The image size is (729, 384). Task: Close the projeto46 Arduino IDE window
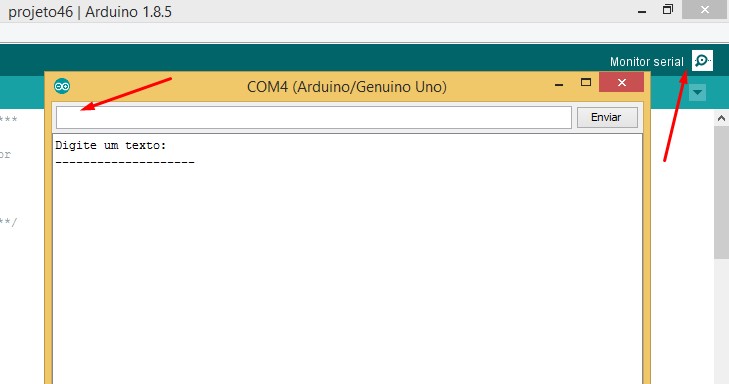[x=705, y=9]
